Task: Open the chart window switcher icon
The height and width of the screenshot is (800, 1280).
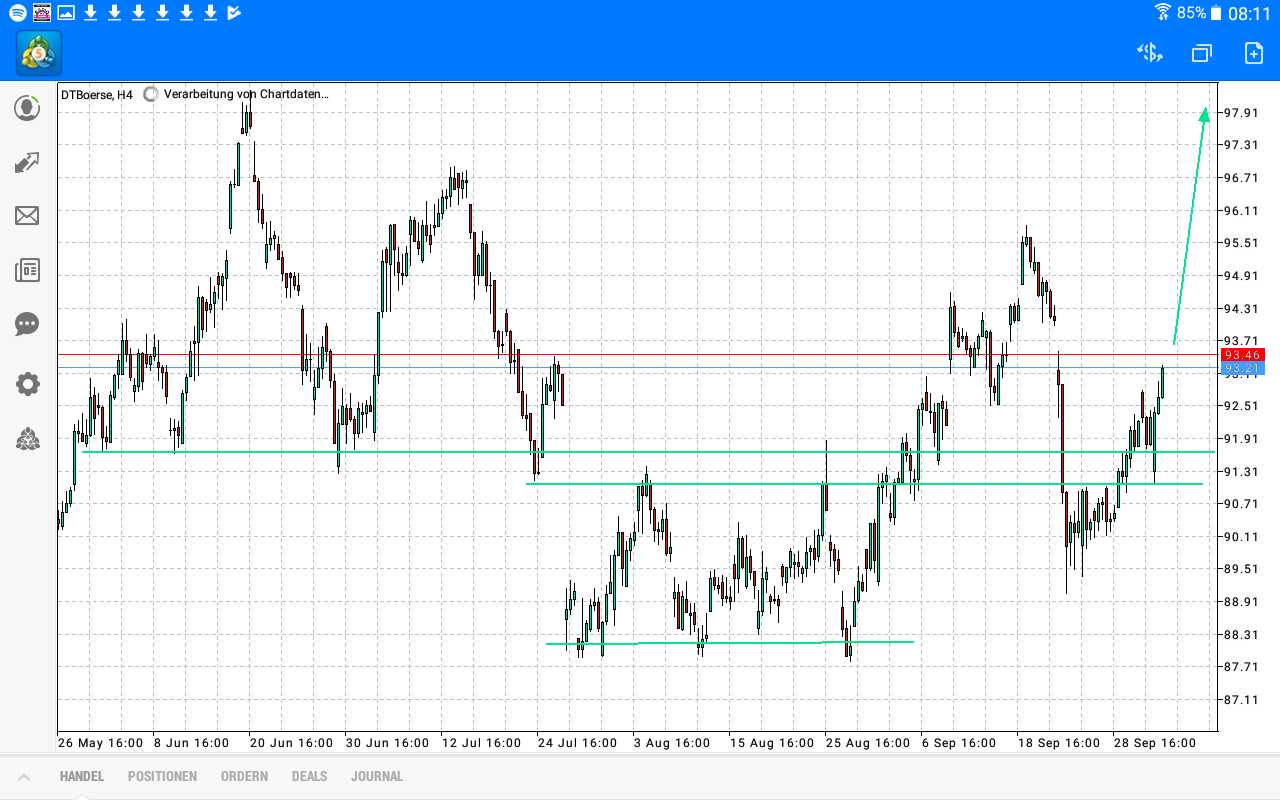Action: [x=1201, y=53]
